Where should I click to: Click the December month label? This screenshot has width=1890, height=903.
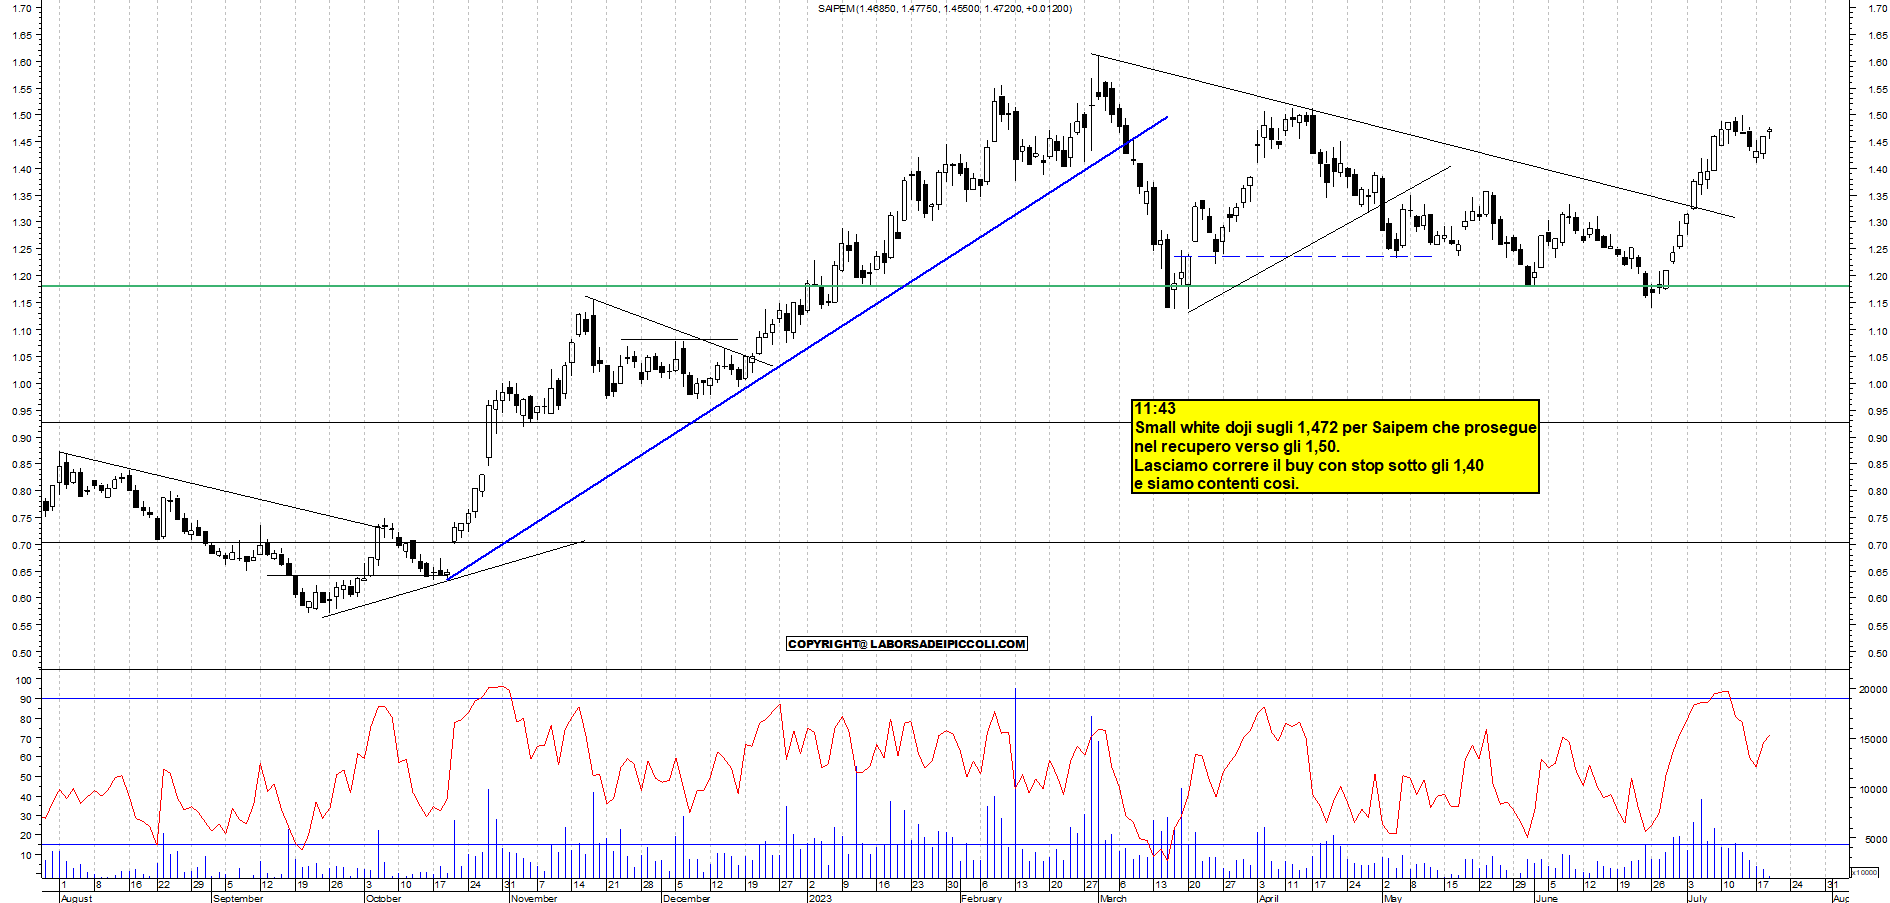686,898
